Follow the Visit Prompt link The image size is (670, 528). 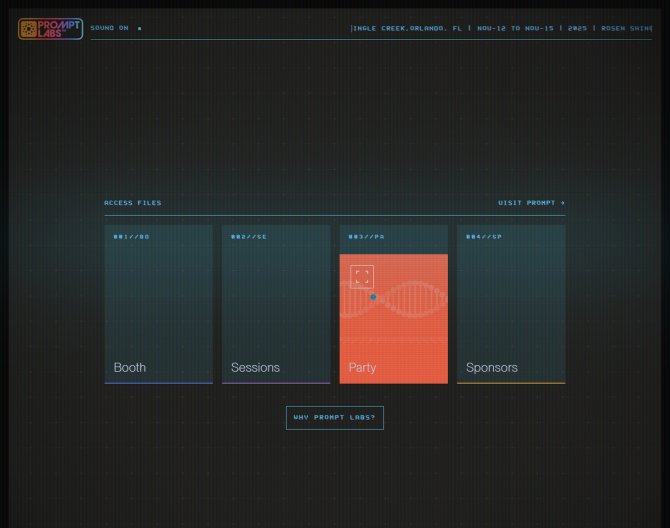click(x=531, y=203)
